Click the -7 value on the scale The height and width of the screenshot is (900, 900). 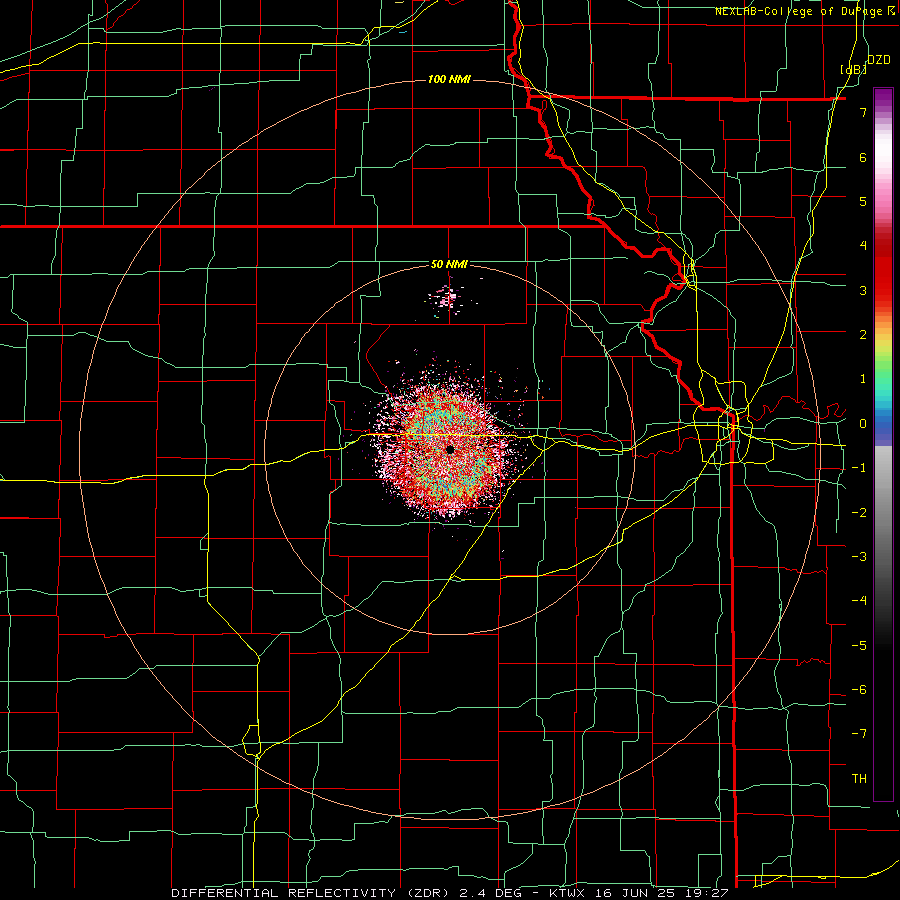coord(859,734)
